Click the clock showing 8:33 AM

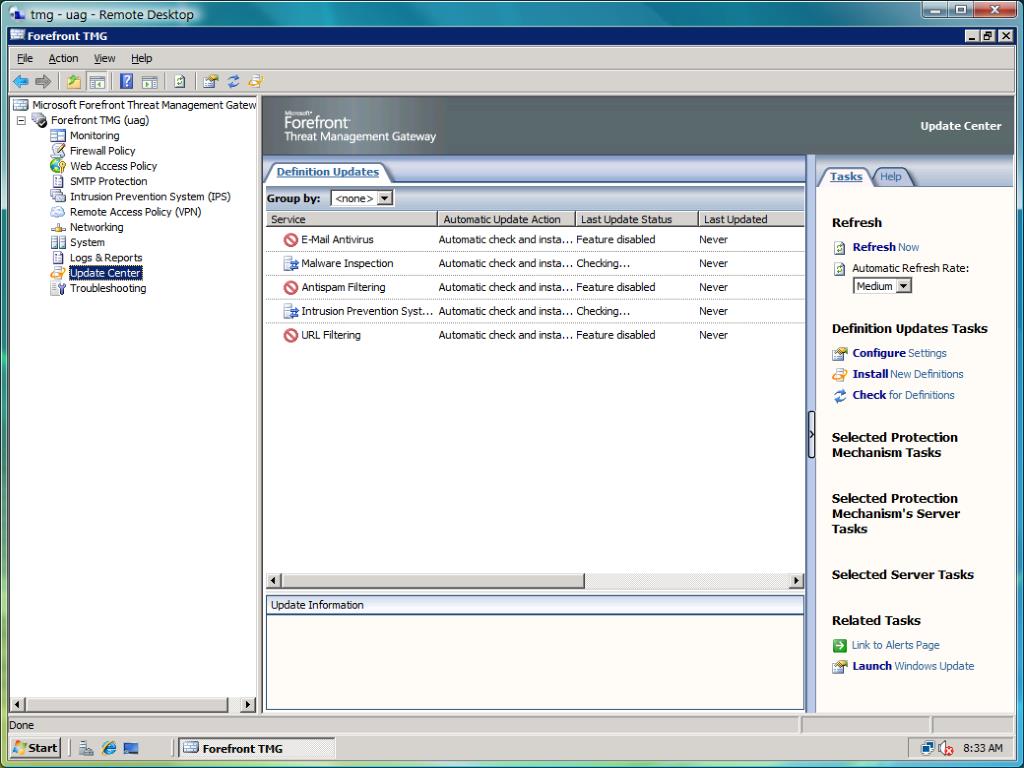coord(982,748)
